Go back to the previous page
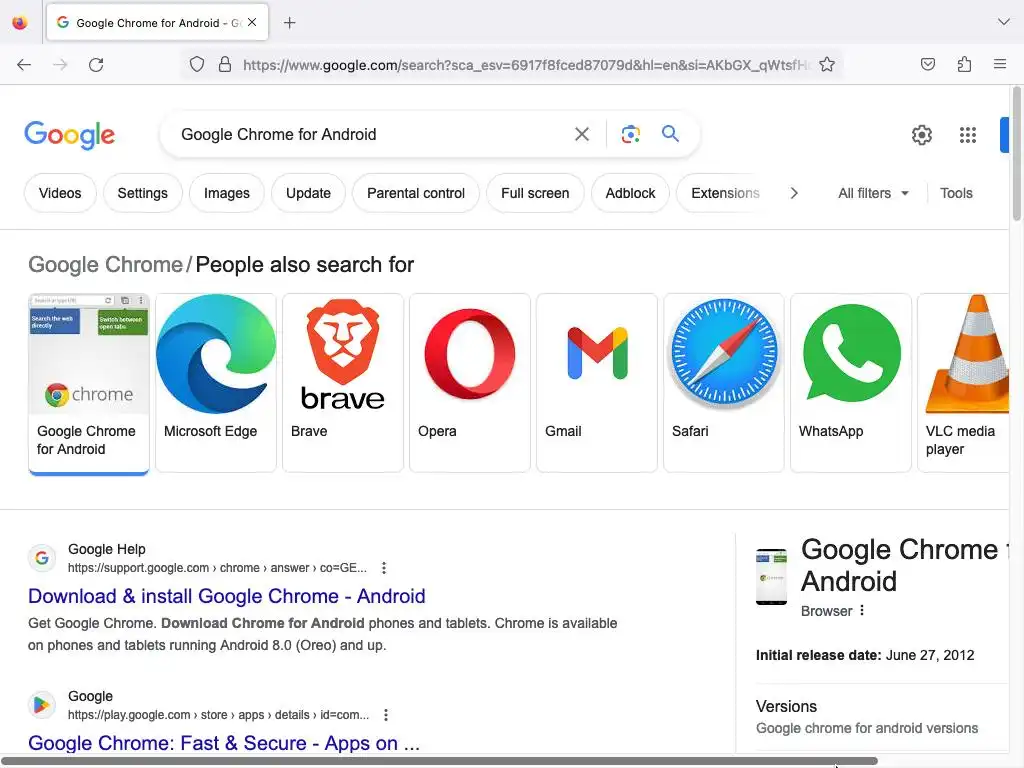Image resolution: width=1024 pixels, height=768 pixels. click(x=24, y=64)
